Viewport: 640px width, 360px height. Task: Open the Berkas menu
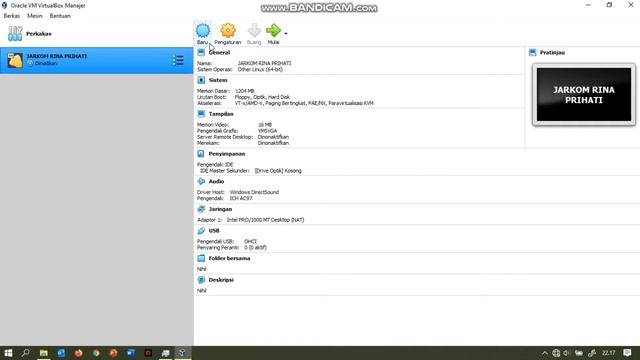click(11, 16)
